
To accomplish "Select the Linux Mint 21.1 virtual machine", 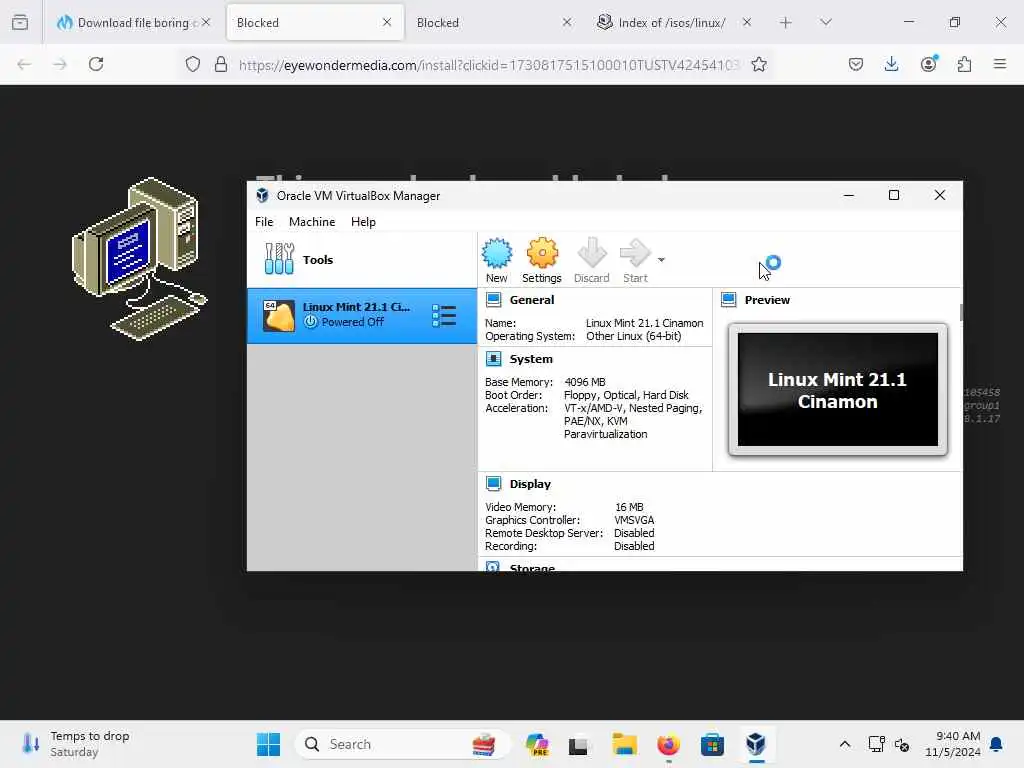I will point(362,315).
